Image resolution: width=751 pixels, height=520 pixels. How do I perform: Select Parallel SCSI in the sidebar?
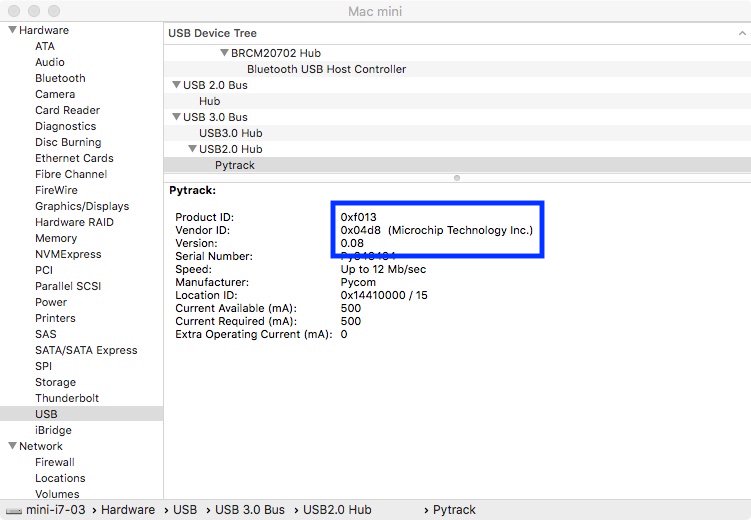click(x=68, y=286)
